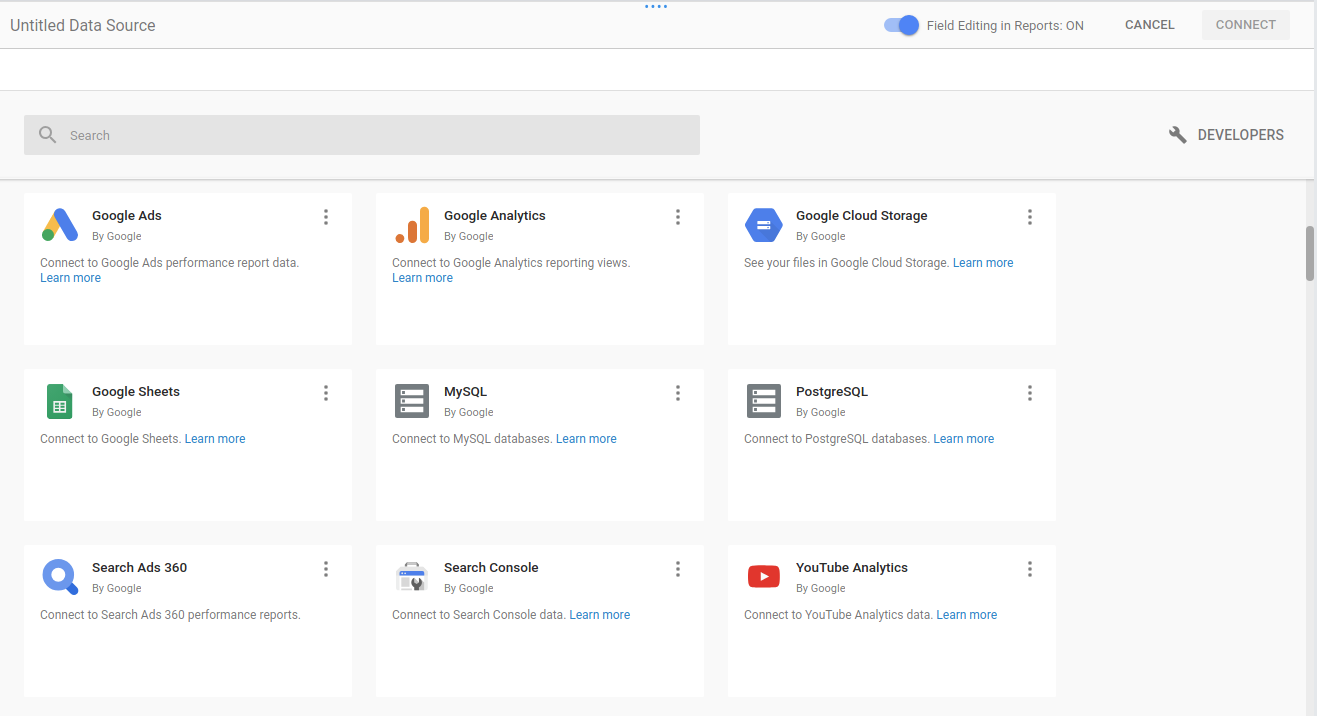Click the Search Console toolbox icon
This screenshot has height=716, width=1317.
click(x=412, y=576)
